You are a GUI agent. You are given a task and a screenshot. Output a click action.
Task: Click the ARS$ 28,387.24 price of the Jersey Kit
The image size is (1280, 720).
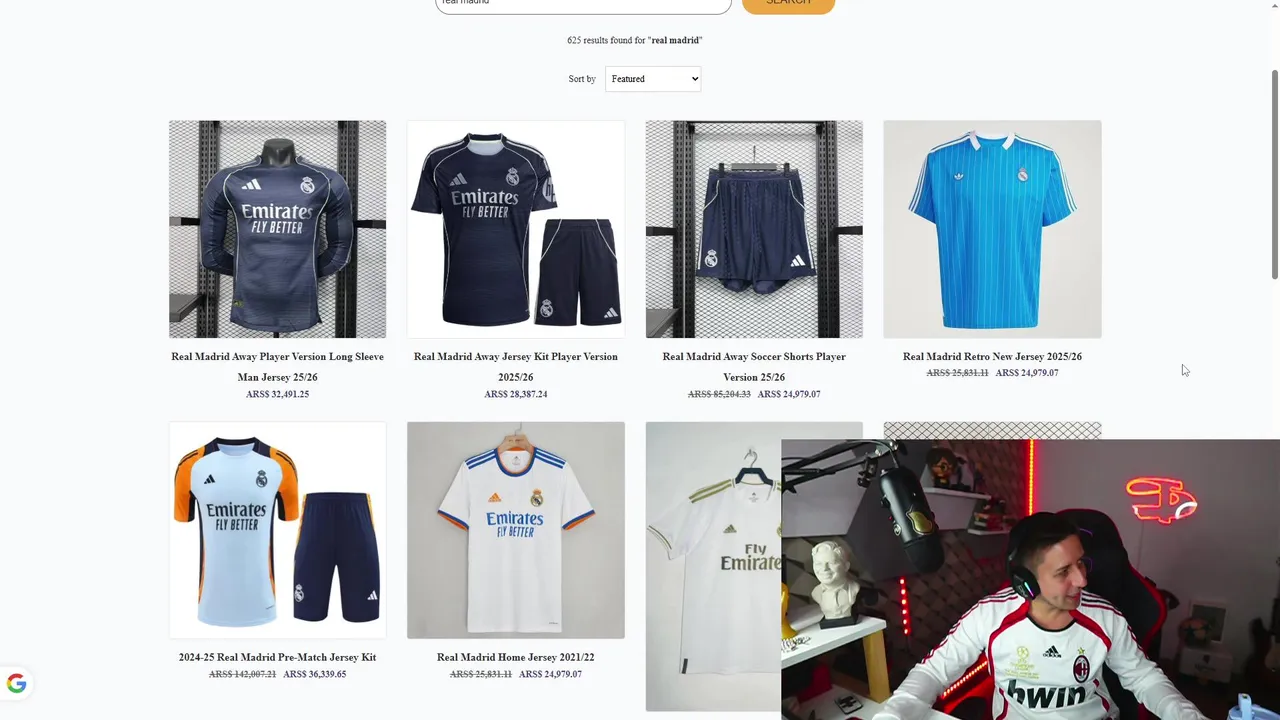(x=516, y=394)
